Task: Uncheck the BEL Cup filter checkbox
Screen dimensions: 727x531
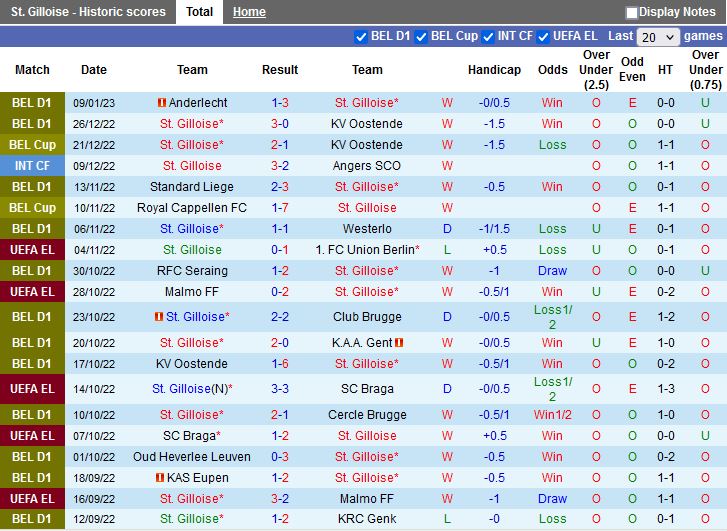Action: click(421, 37)
